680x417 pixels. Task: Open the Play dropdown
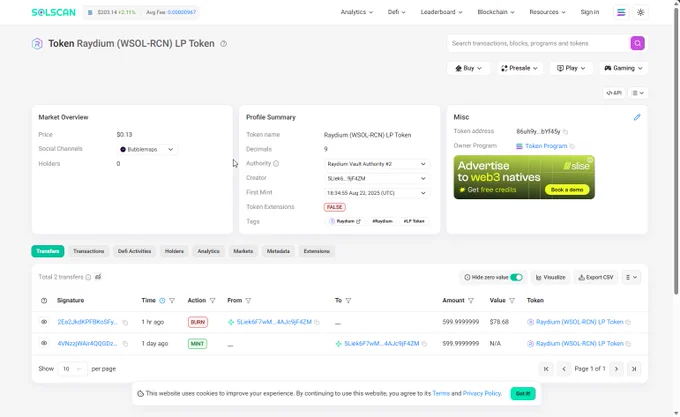click(x=571, y=68)
